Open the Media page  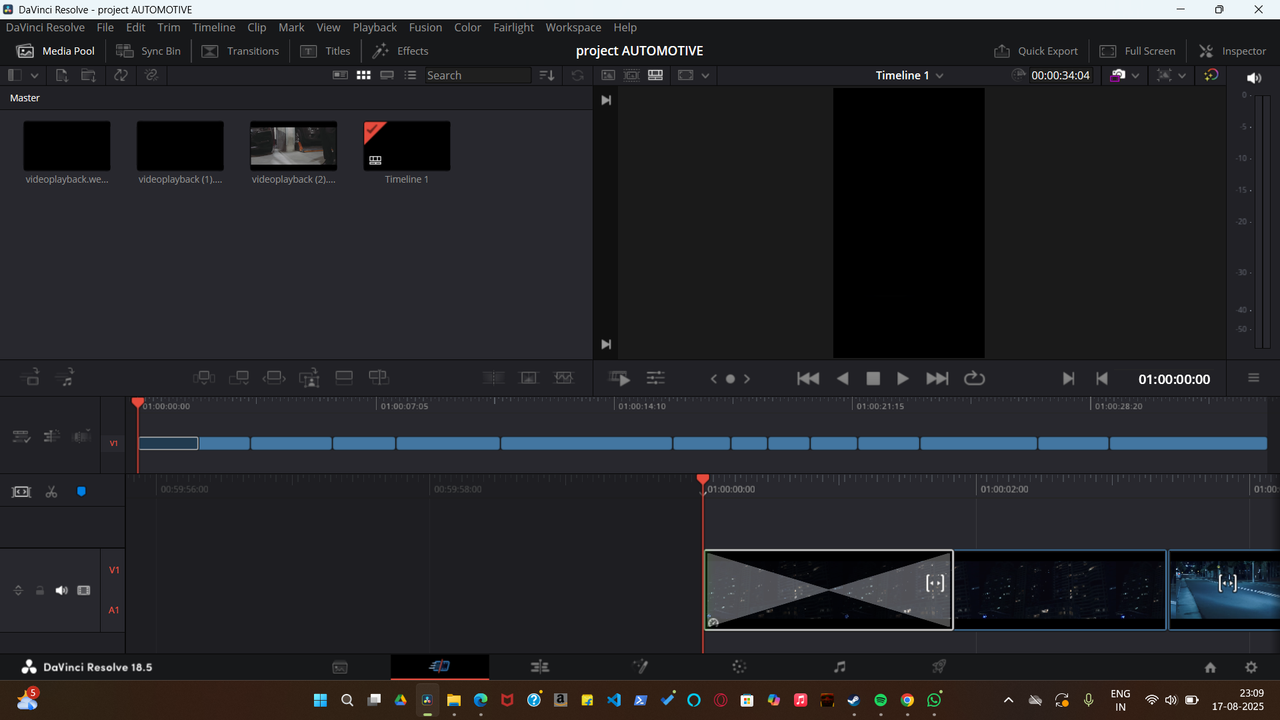340,666
